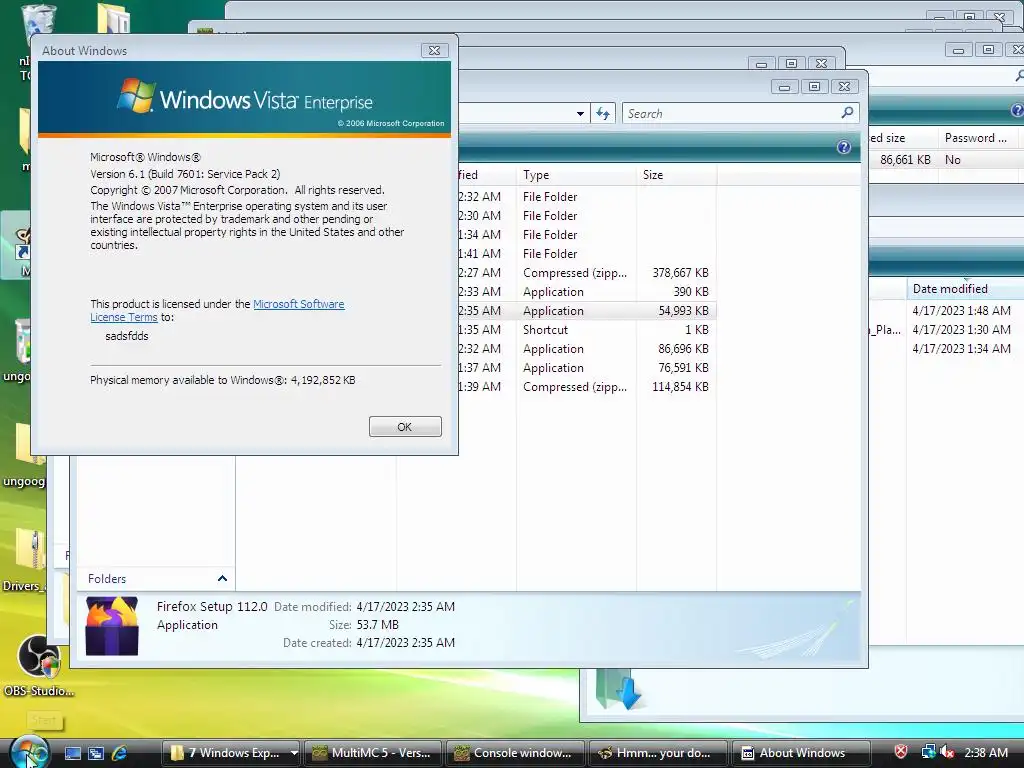Screen dimensions: 1024x768
Task: Select the 86,696 KB Application row
Action: [587, 349]
